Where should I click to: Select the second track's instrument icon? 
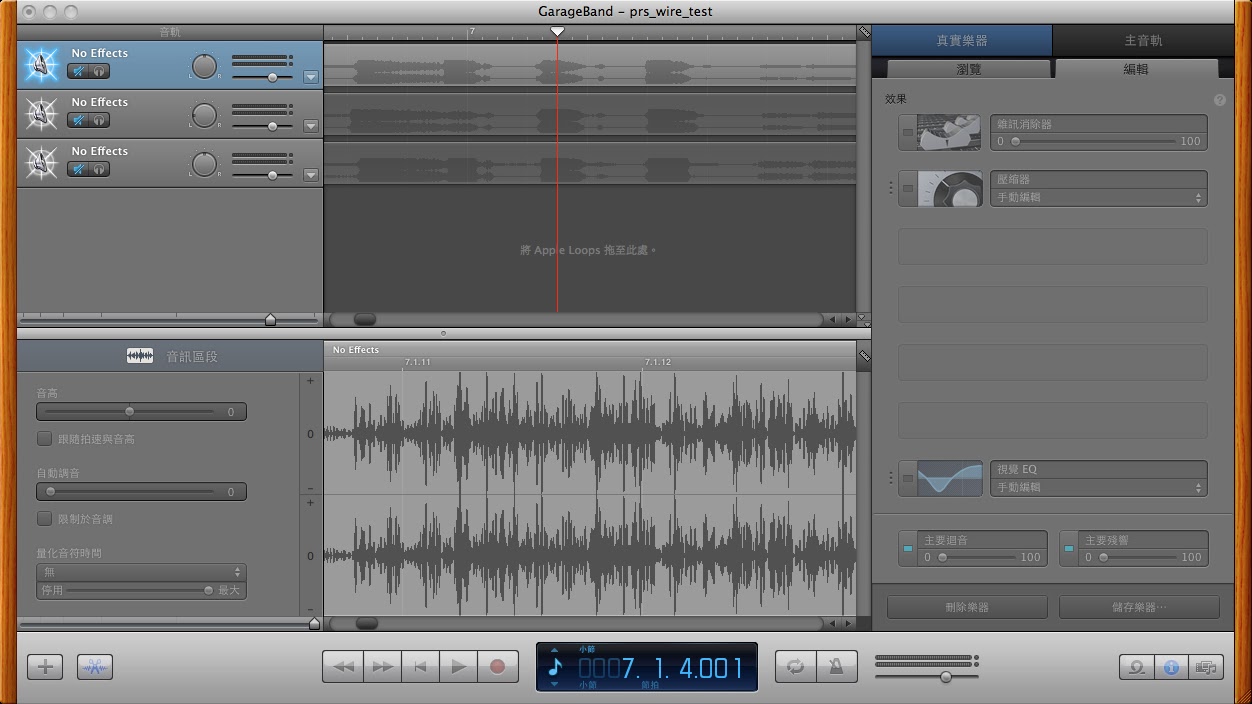[x=41, y=114]
